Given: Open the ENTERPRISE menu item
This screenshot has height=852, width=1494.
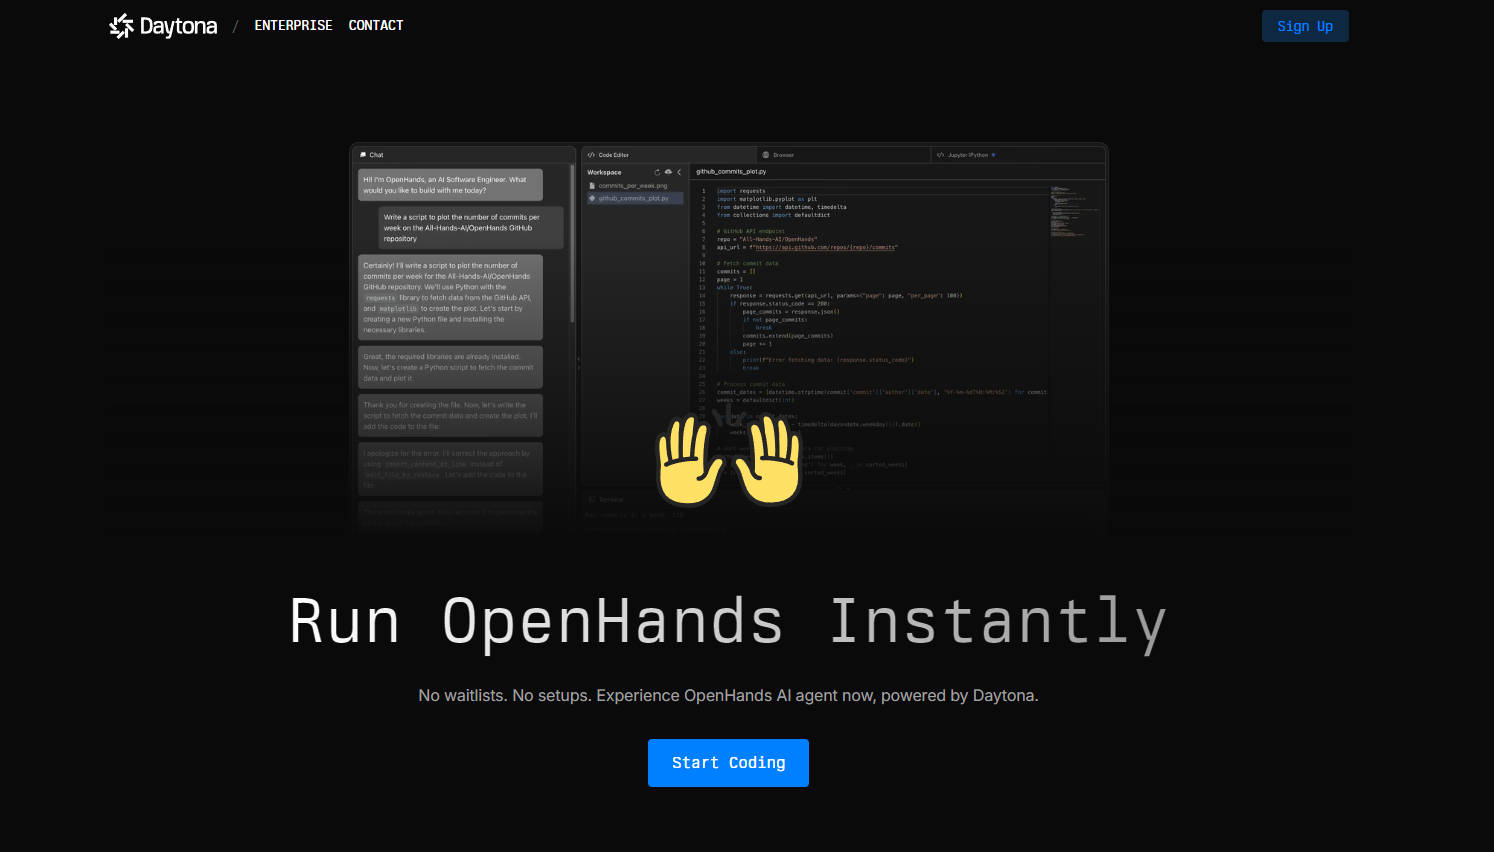Looking at the screenshot, I should (x=293, y=25).
